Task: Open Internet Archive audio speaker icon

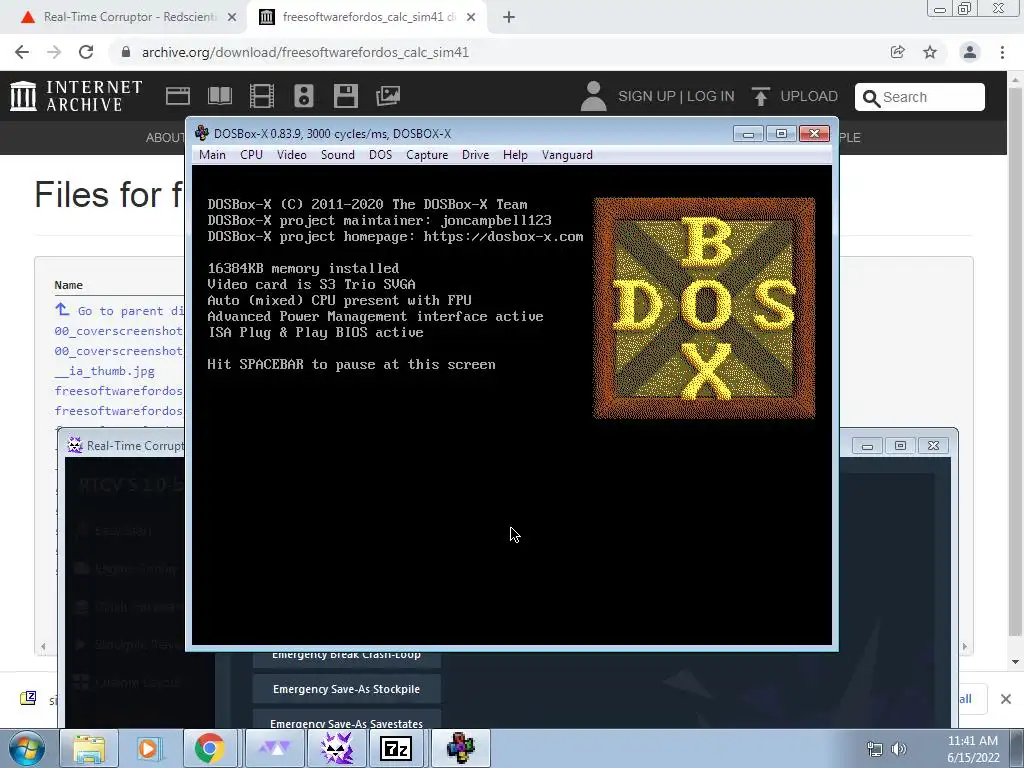Action: pyautogui.click(x=304, y=96)
